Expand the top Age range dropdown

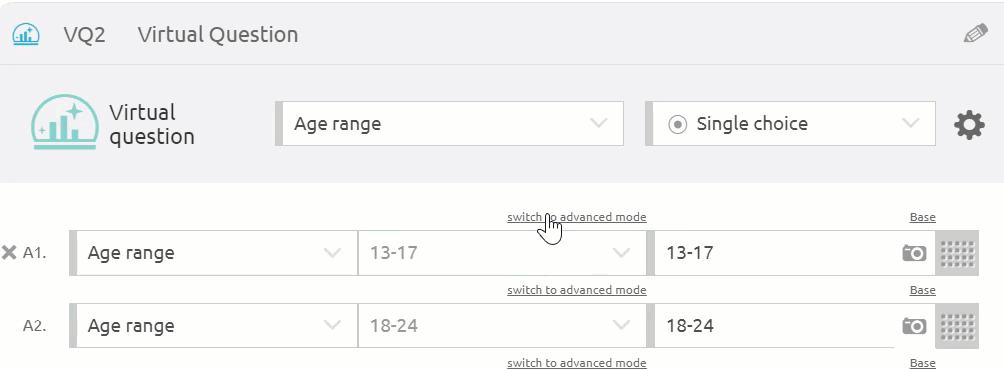coord(449,124)
